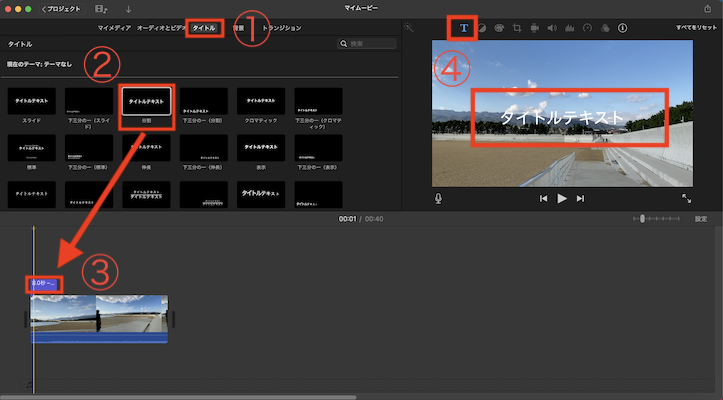Viewport: 723px width, 400px height.
Task: Select the 下三分の一（標準） title thumbnail
Action: tap(89, 148)
